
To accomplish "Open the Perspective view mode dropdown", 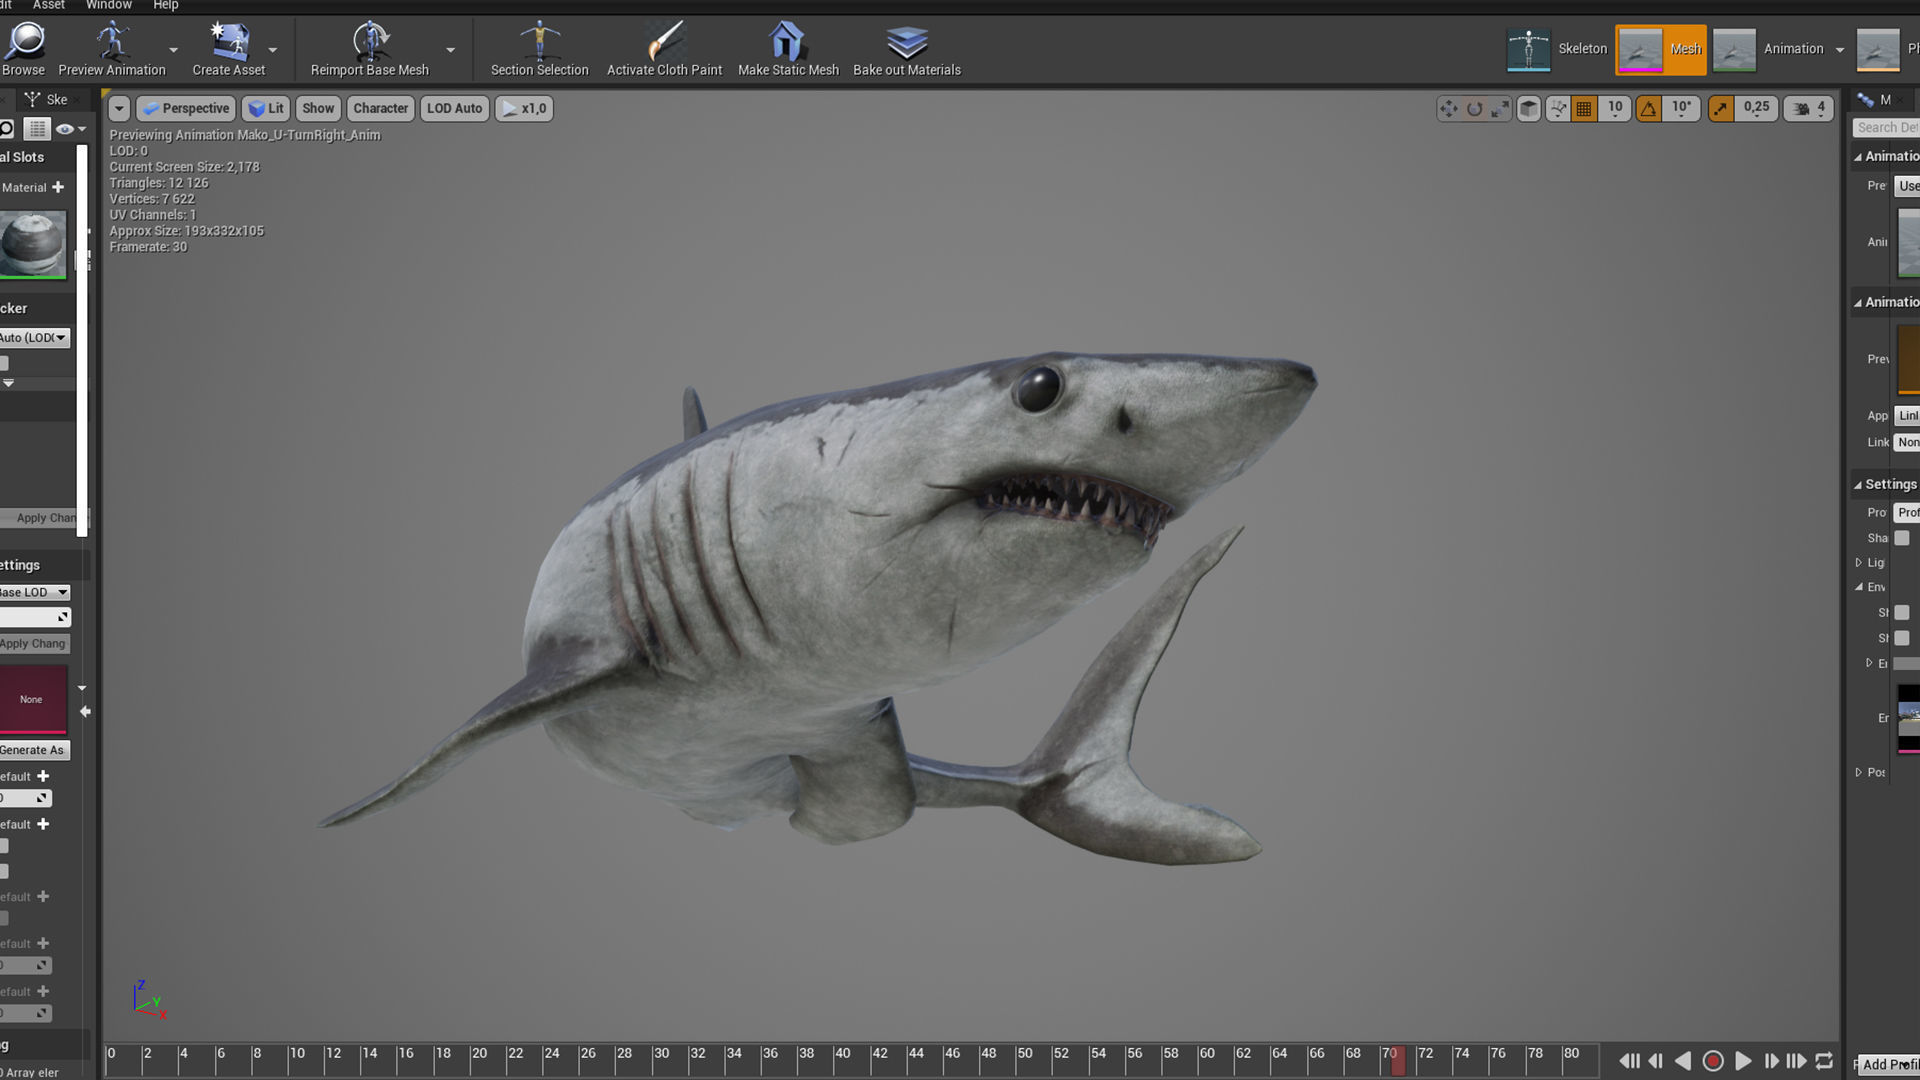I will [x=186, y=108].
